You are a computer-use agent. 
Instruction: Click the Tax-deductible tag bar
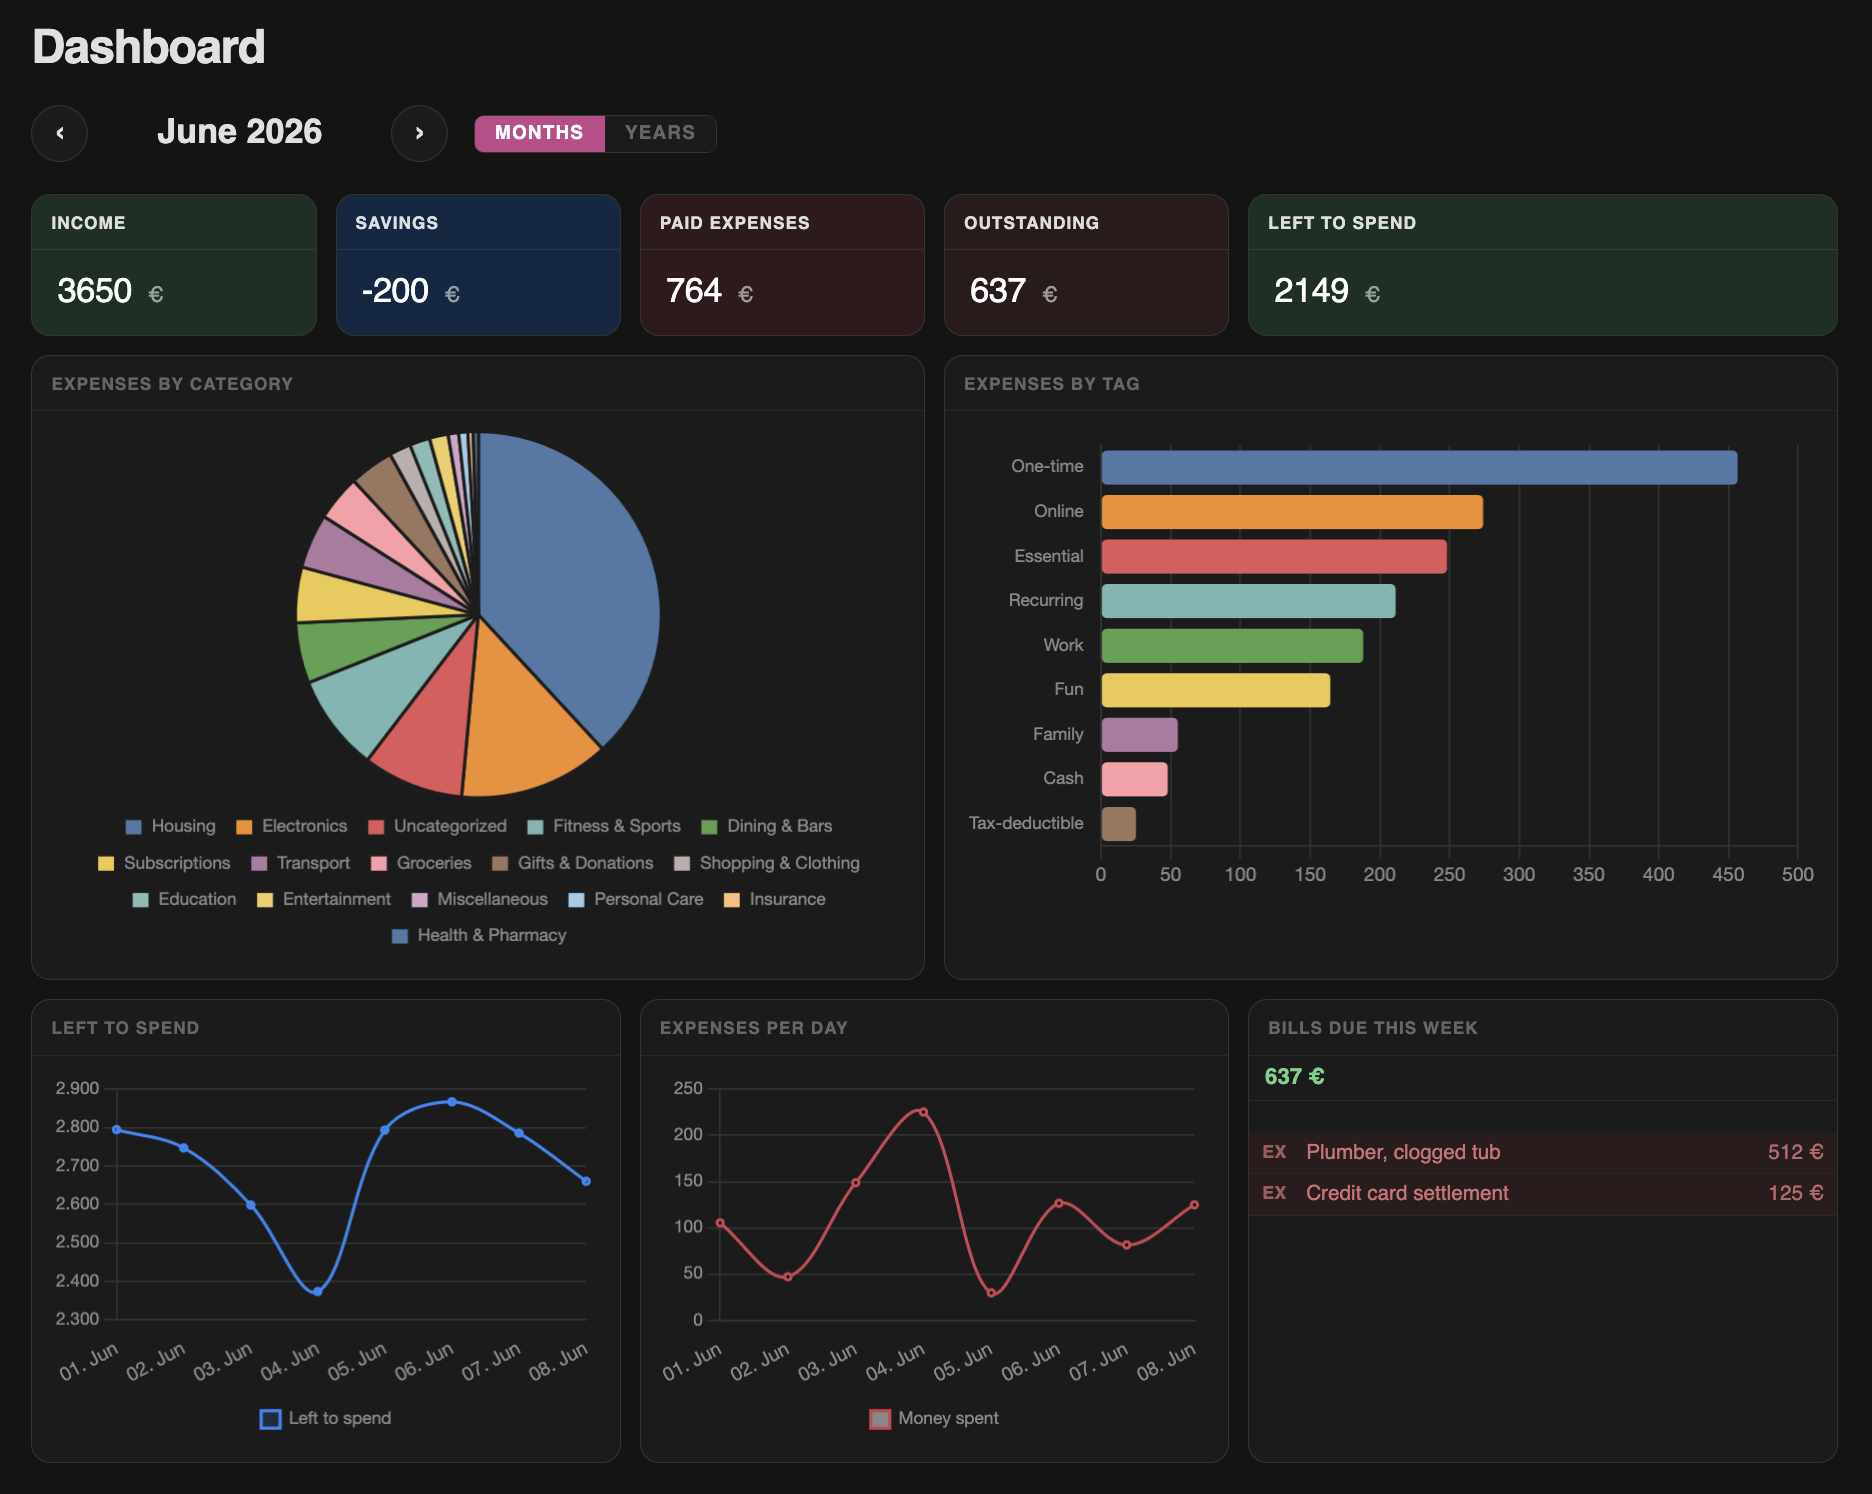pos(1119,823)
